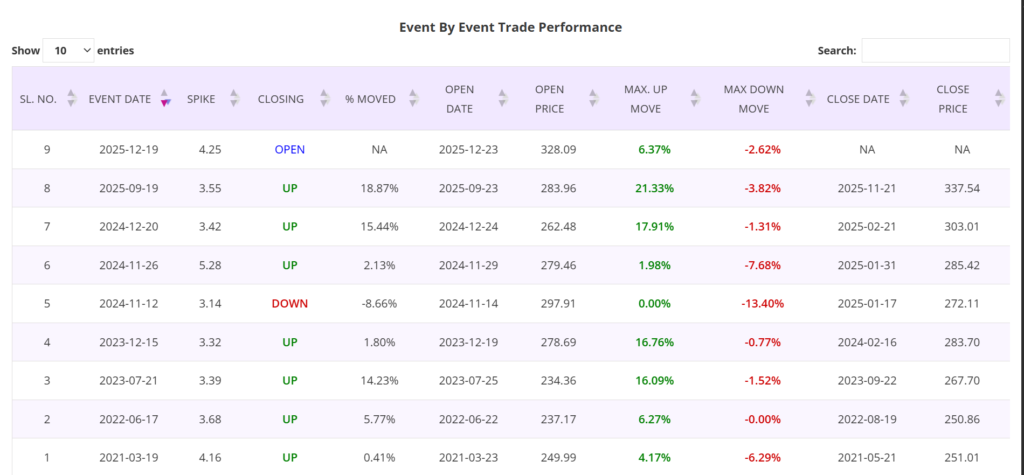This screenshot has height=475, width=1024.
Task: Open the Show entries count dropdown
Action: (x=68, y=50)
